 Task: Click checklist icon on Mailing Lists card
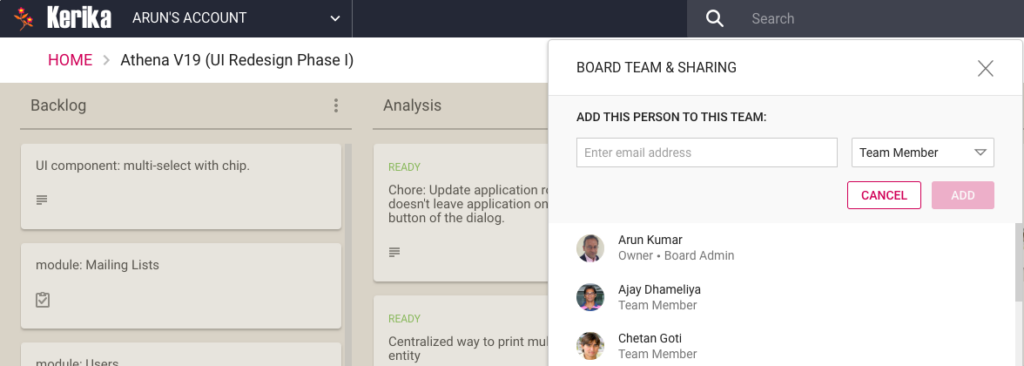click(x=42, y=300)
